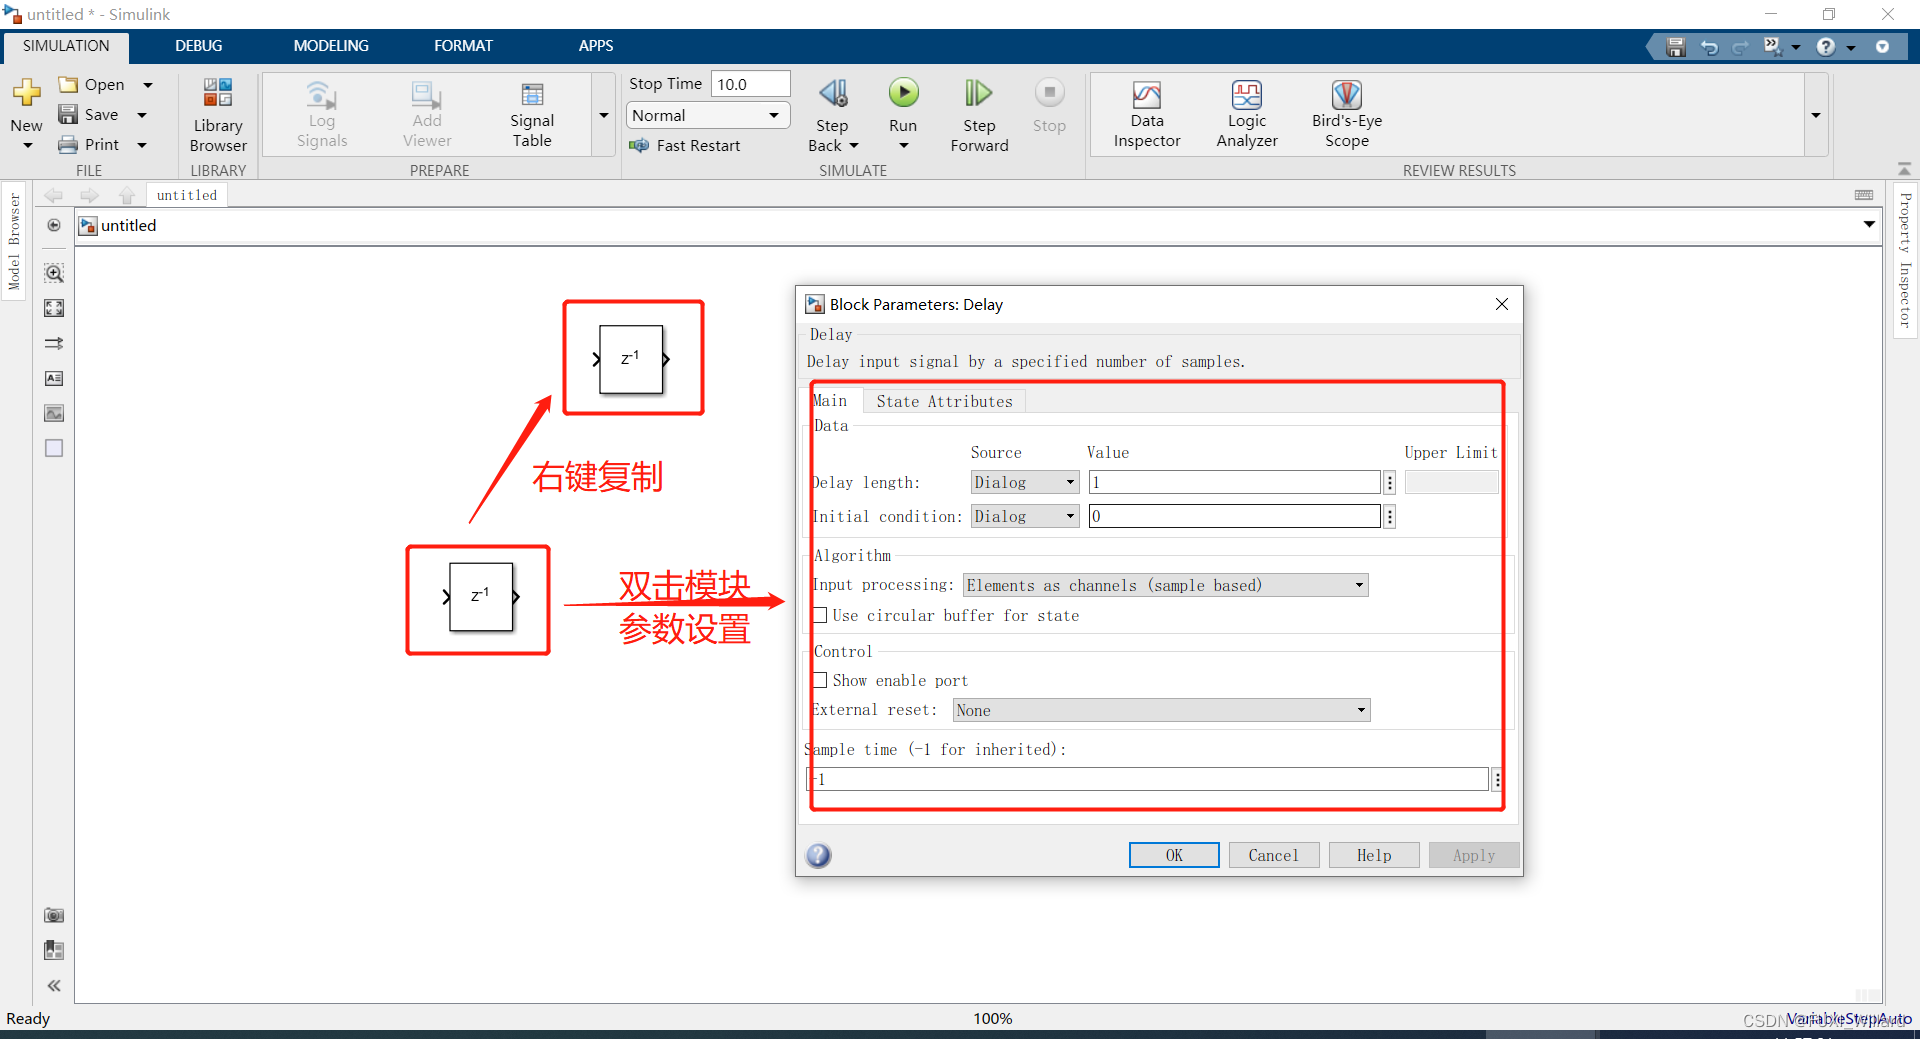Click Fit to View in the palette

pyautogui.click(x=54, y=308)
